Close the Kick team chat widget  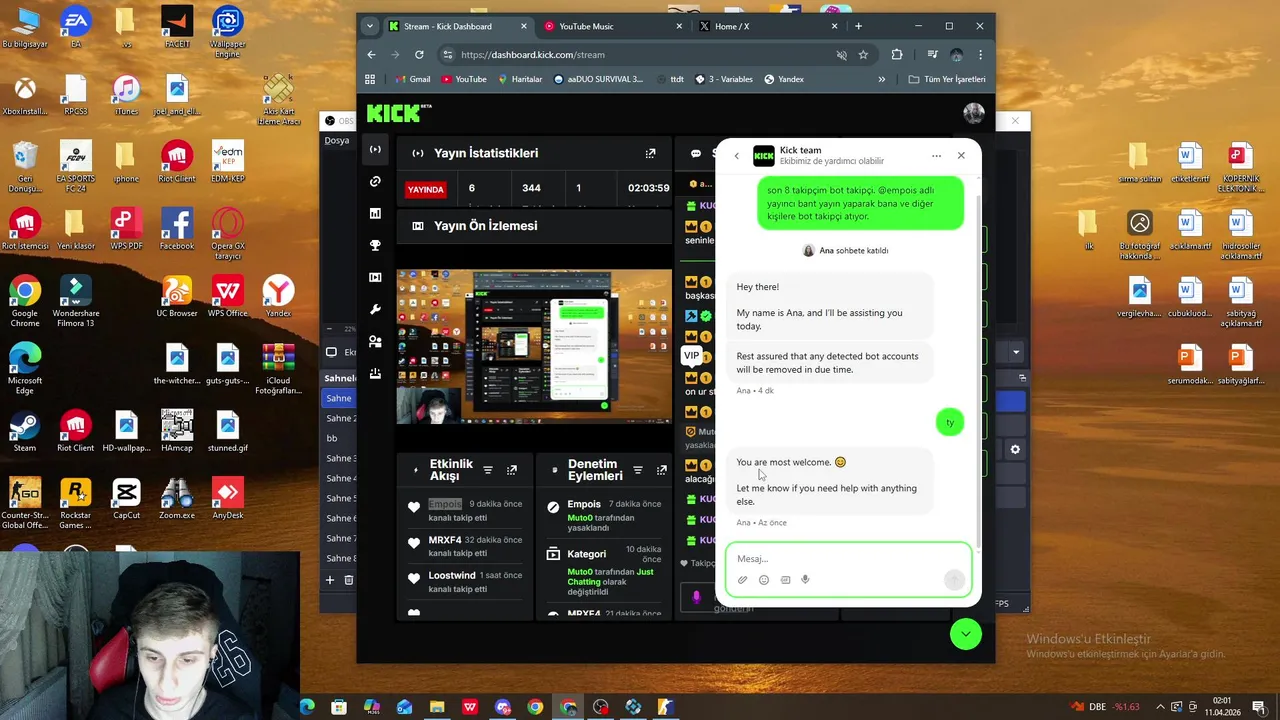(x=961, y=156)
